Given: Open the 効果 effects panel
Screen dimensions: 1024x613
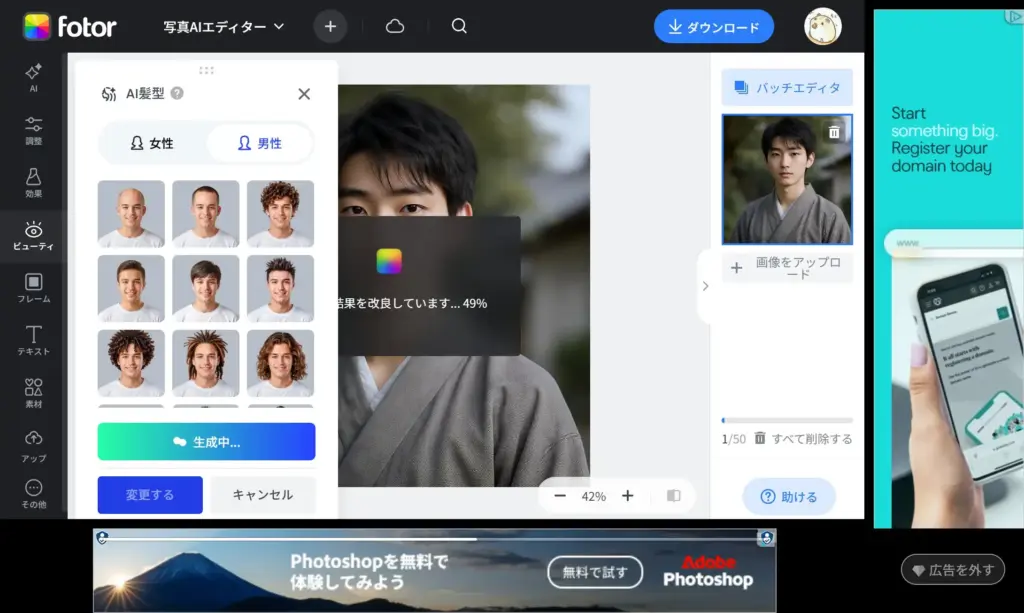Looking at the screenshot, I should (33, 183).
